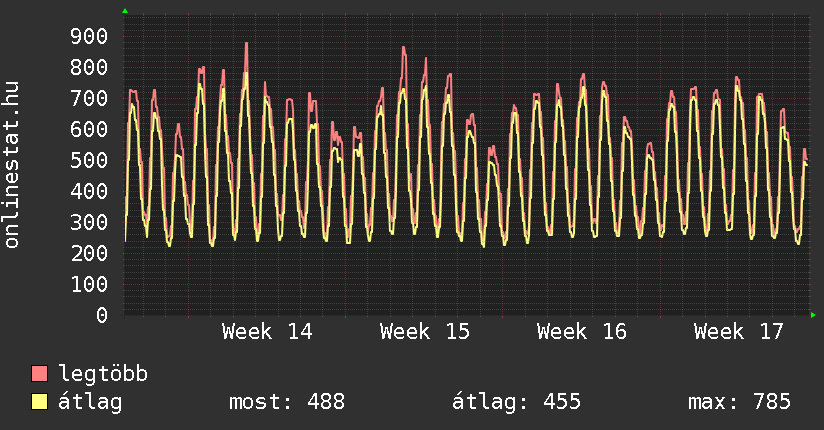The image size is (824, 430).
Task: Select the átlag legend label text
Action: tap(90, 402)
